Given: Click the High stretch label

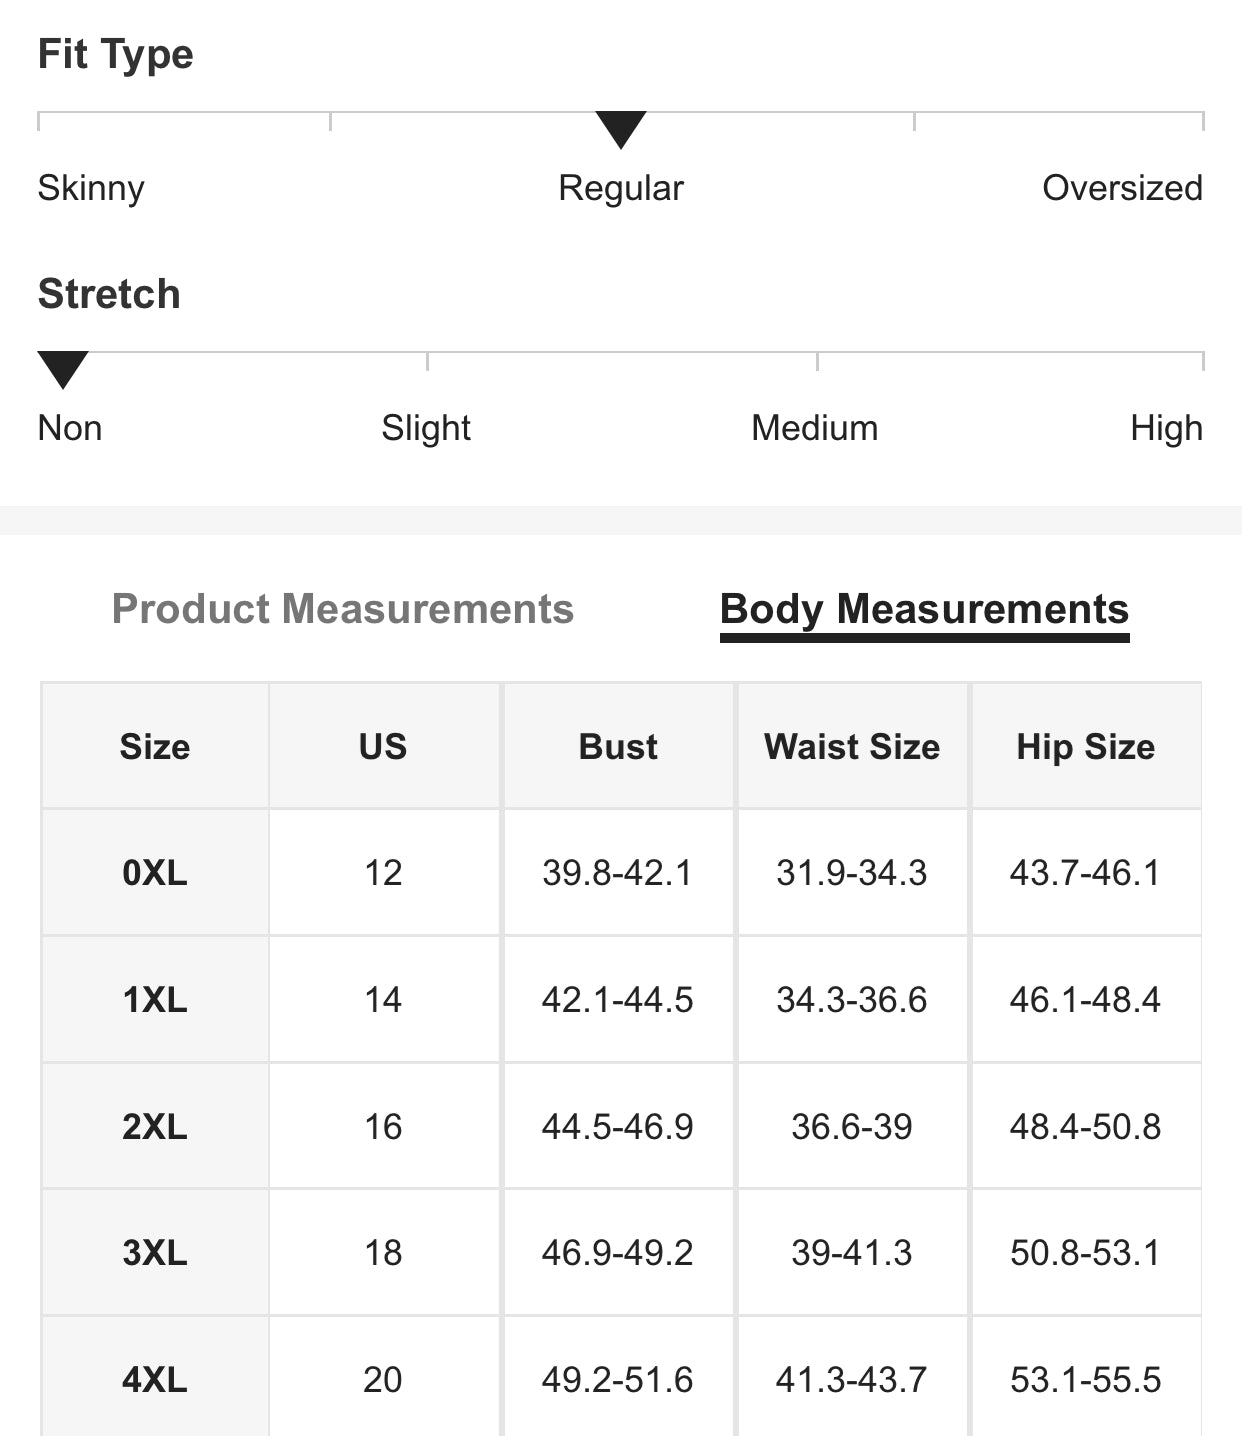Looking at the screenshot, I should (1166, 428).
